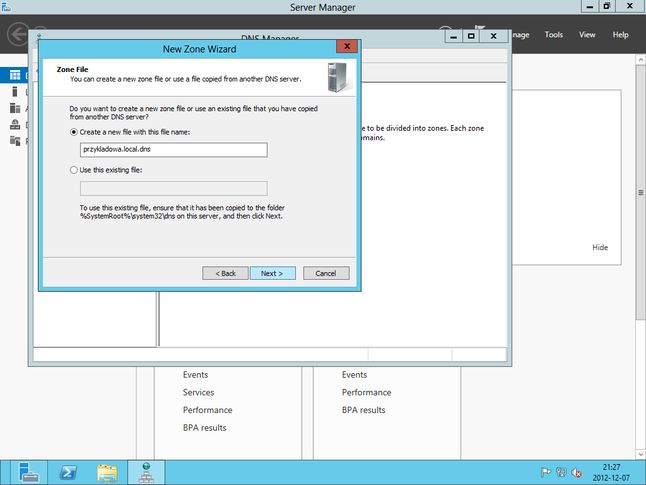This screenshot has height=485, width=646.
Task: Open Services in the left server tile
Action: [x=198, y=392]
